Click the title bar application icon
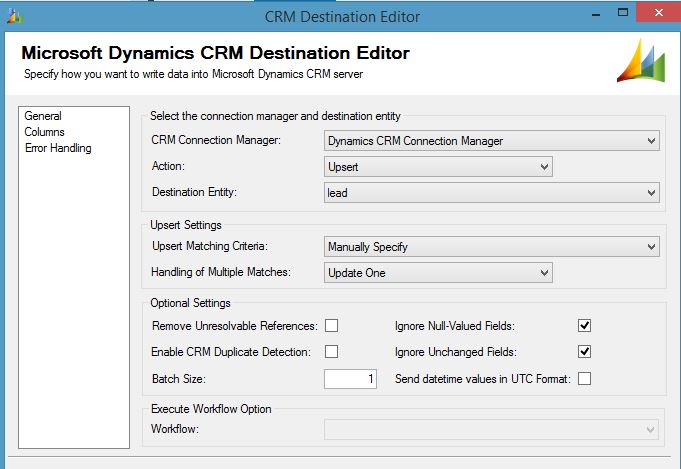This screenshot has height=469, width=681. click(x=13, y=15)
